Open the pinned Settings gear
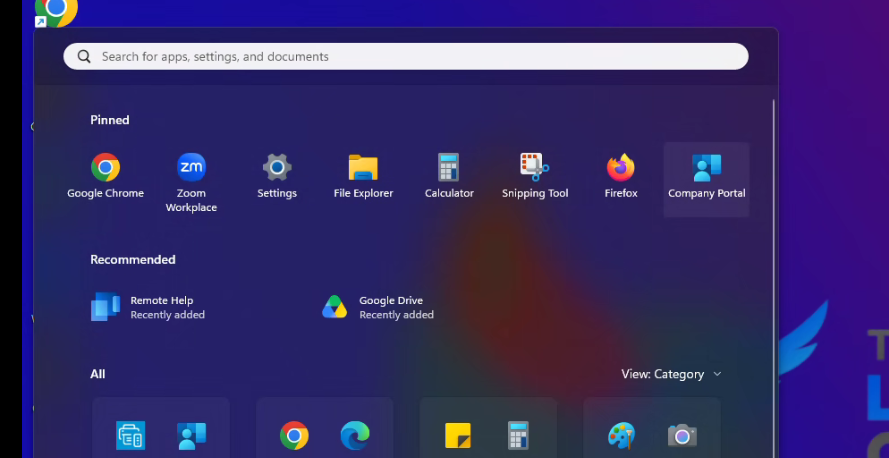The image size is (889, 458). [277, 177]
